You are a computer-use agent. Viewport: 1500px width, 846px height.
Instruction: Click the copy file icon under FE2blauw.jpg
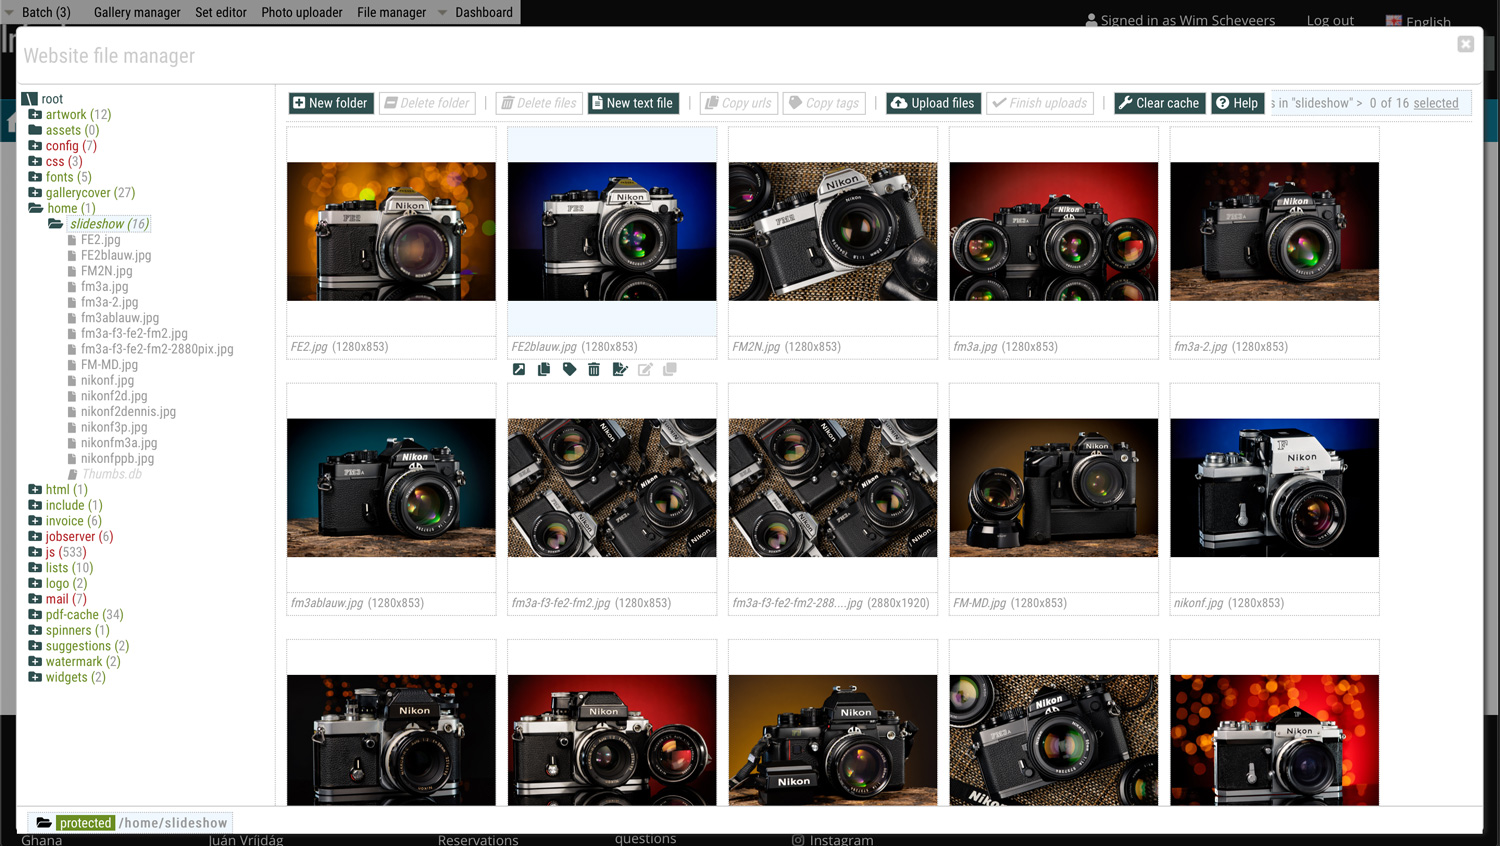point(544,370)
